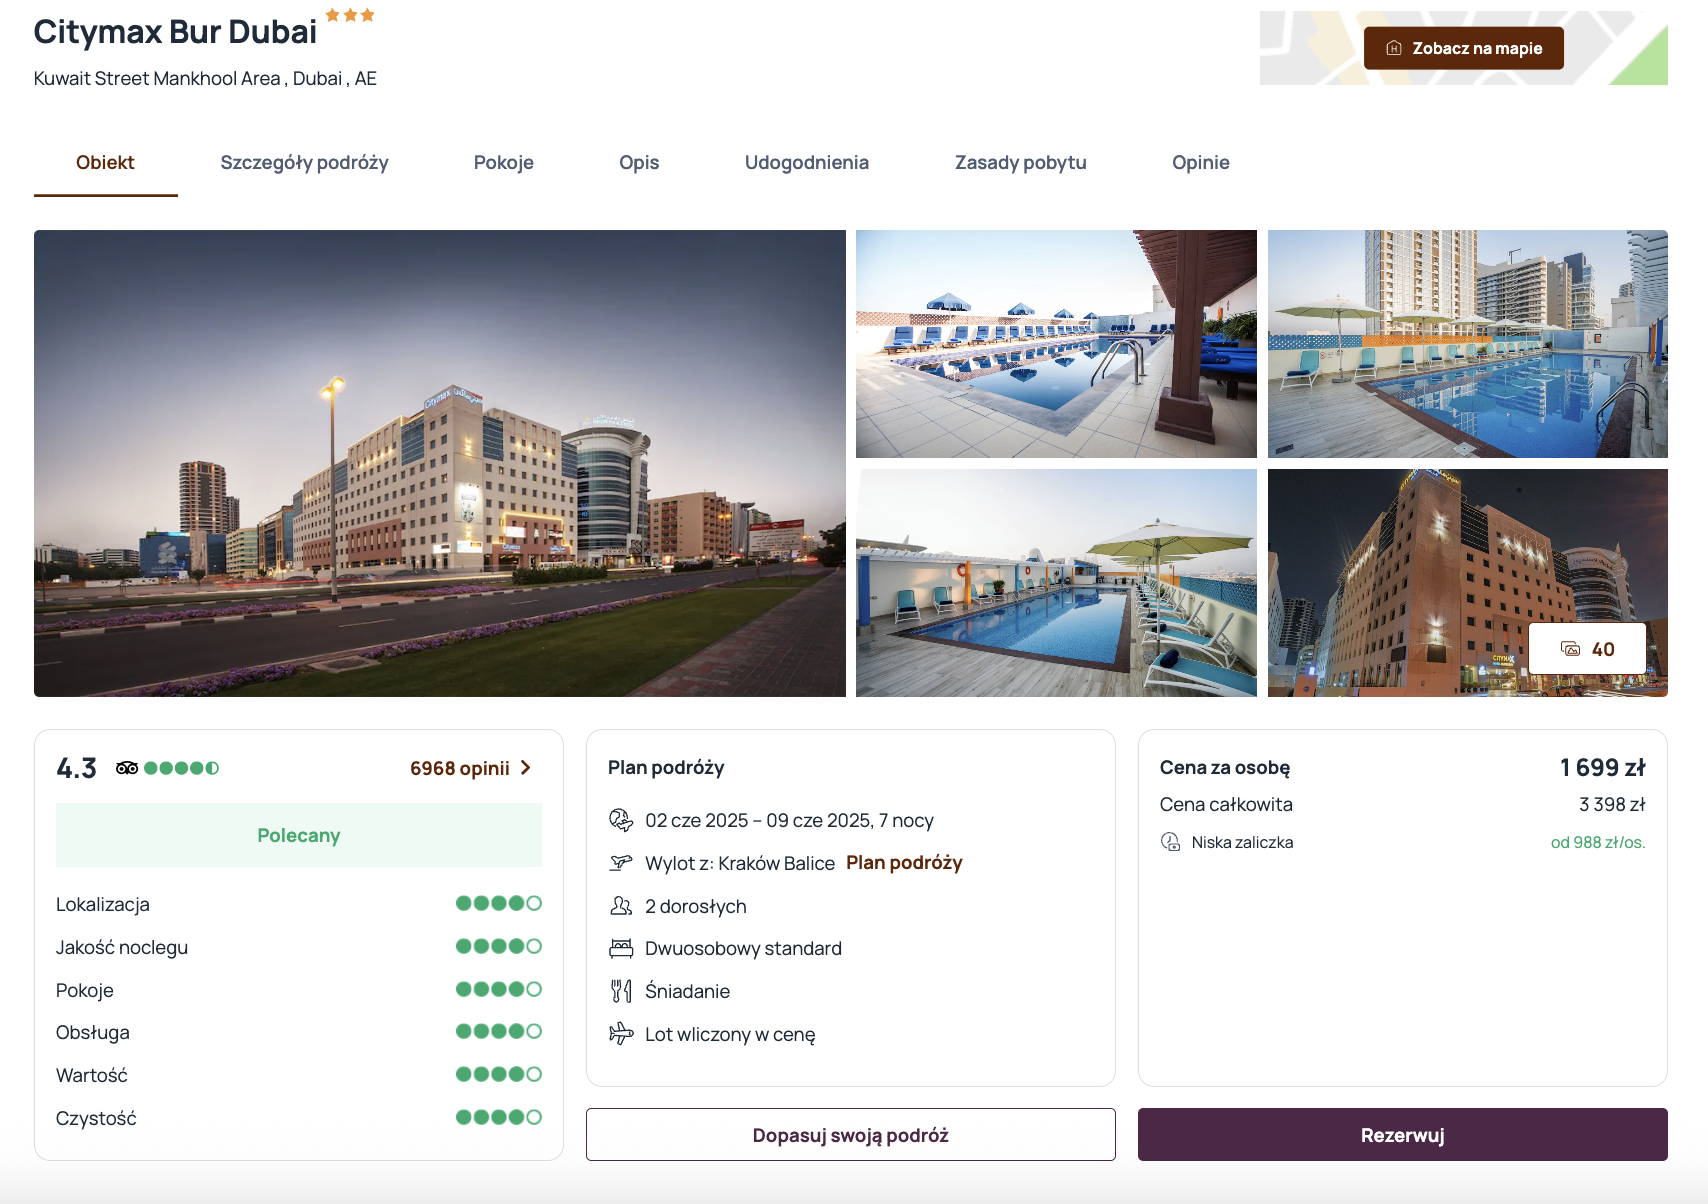Click the Polecany badge
The width and height of the screenshot is (1708, 1204).
(x=299, y=835)
